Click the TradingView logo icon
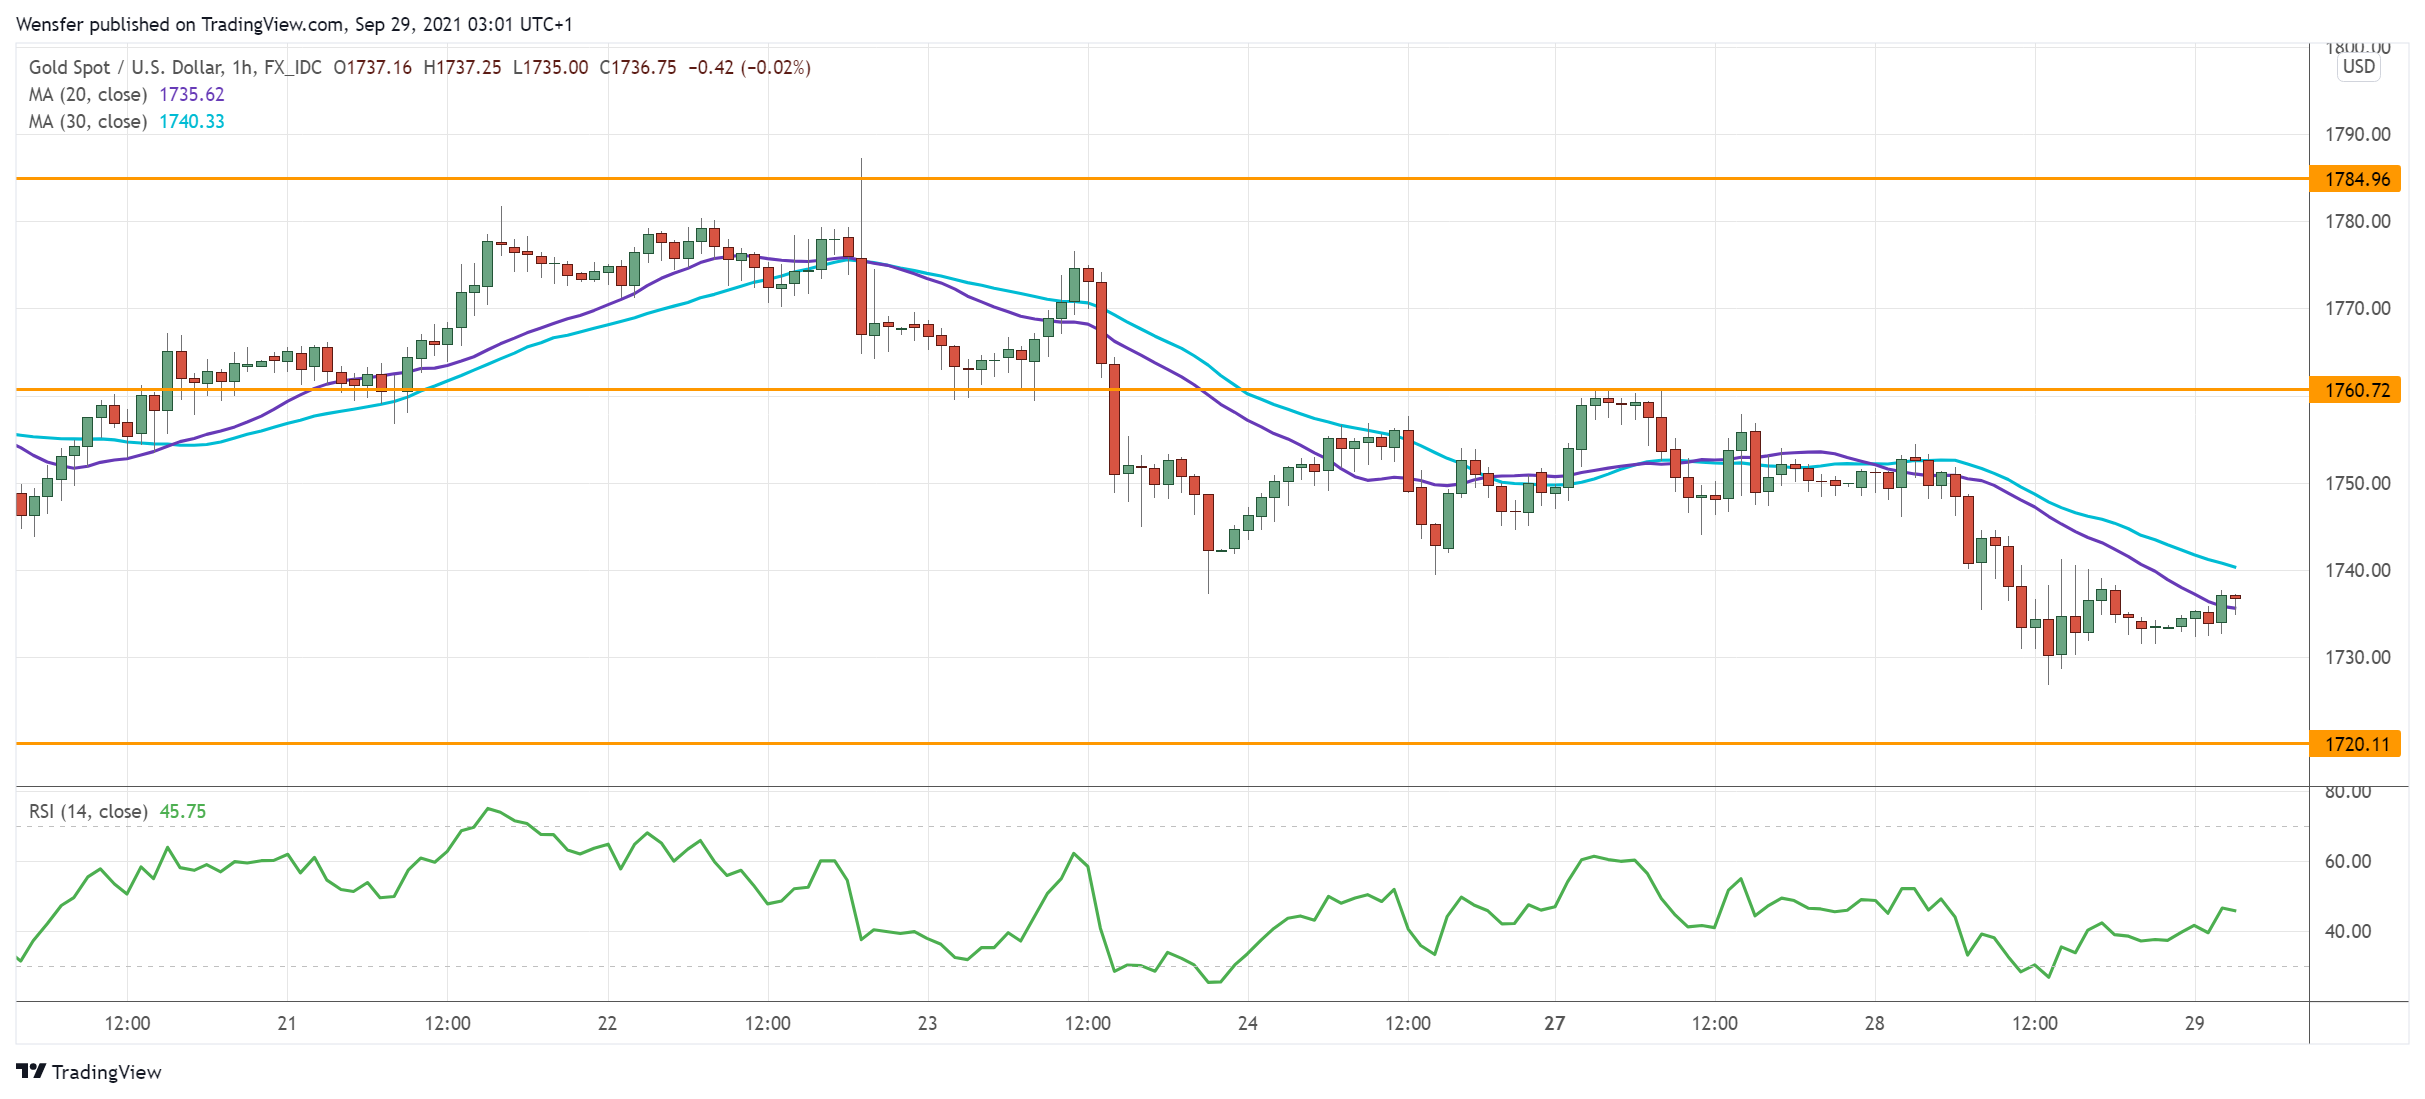 coord(31,1071)
